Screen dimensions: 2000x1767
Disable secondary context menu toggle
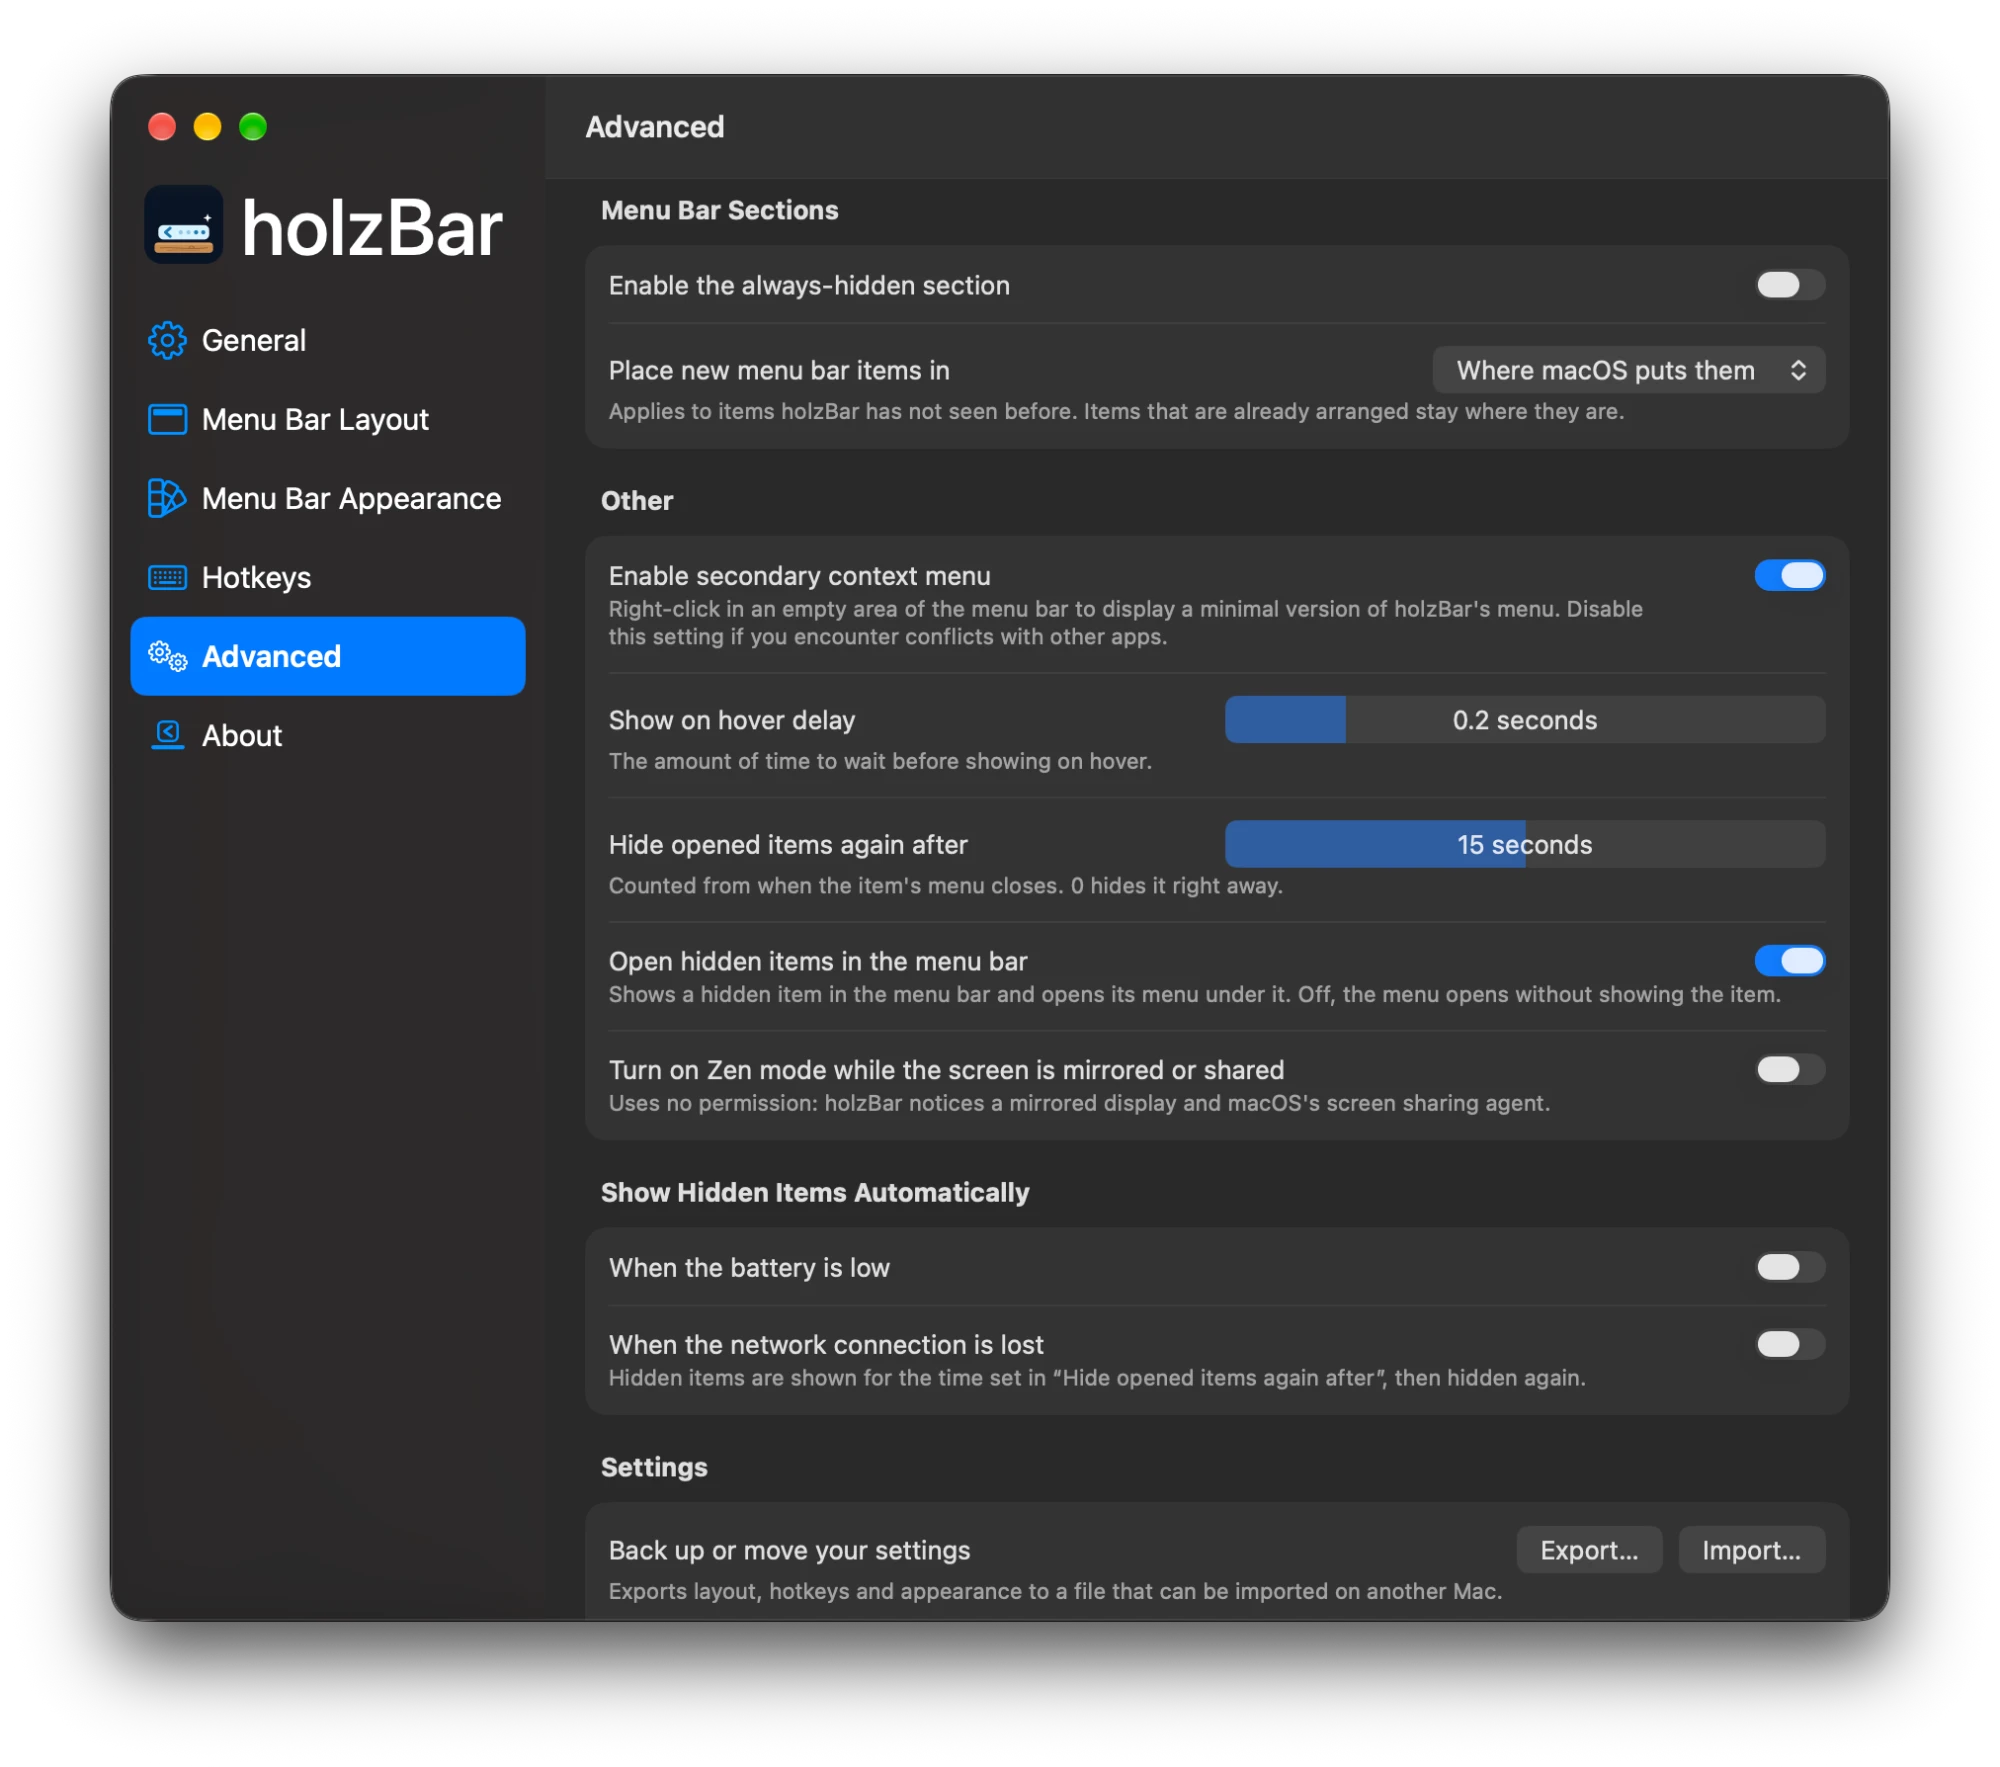point(1790,576)
